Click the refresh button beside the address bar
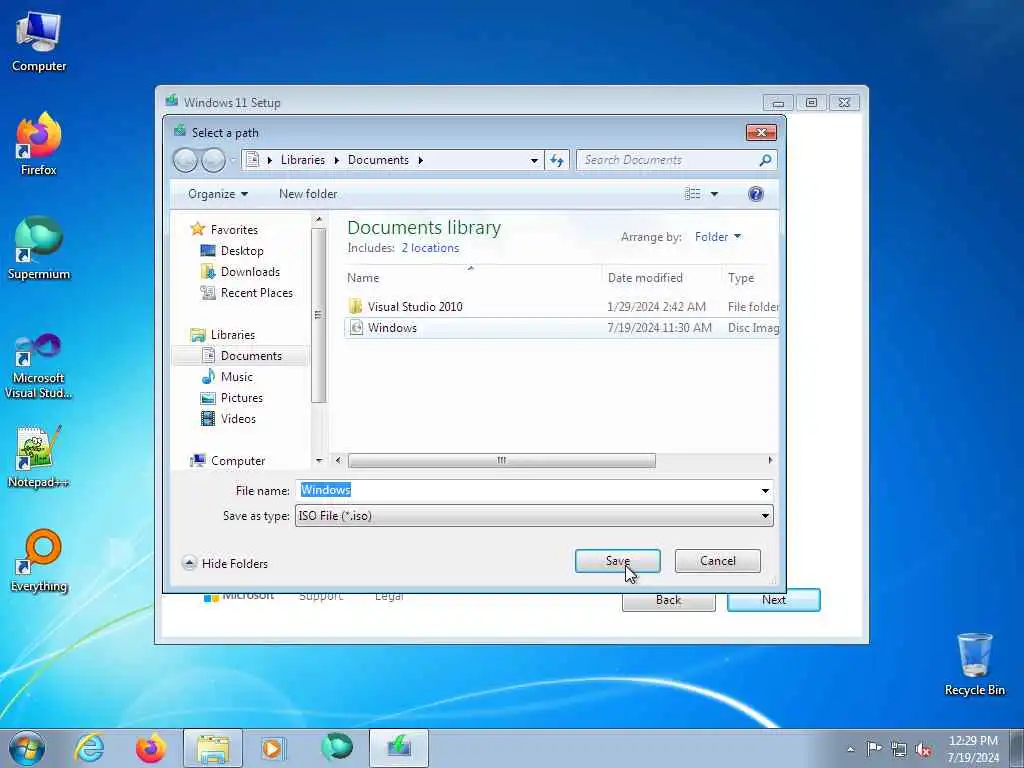Screen dimensions: 1024x768 tap(557, 160)
